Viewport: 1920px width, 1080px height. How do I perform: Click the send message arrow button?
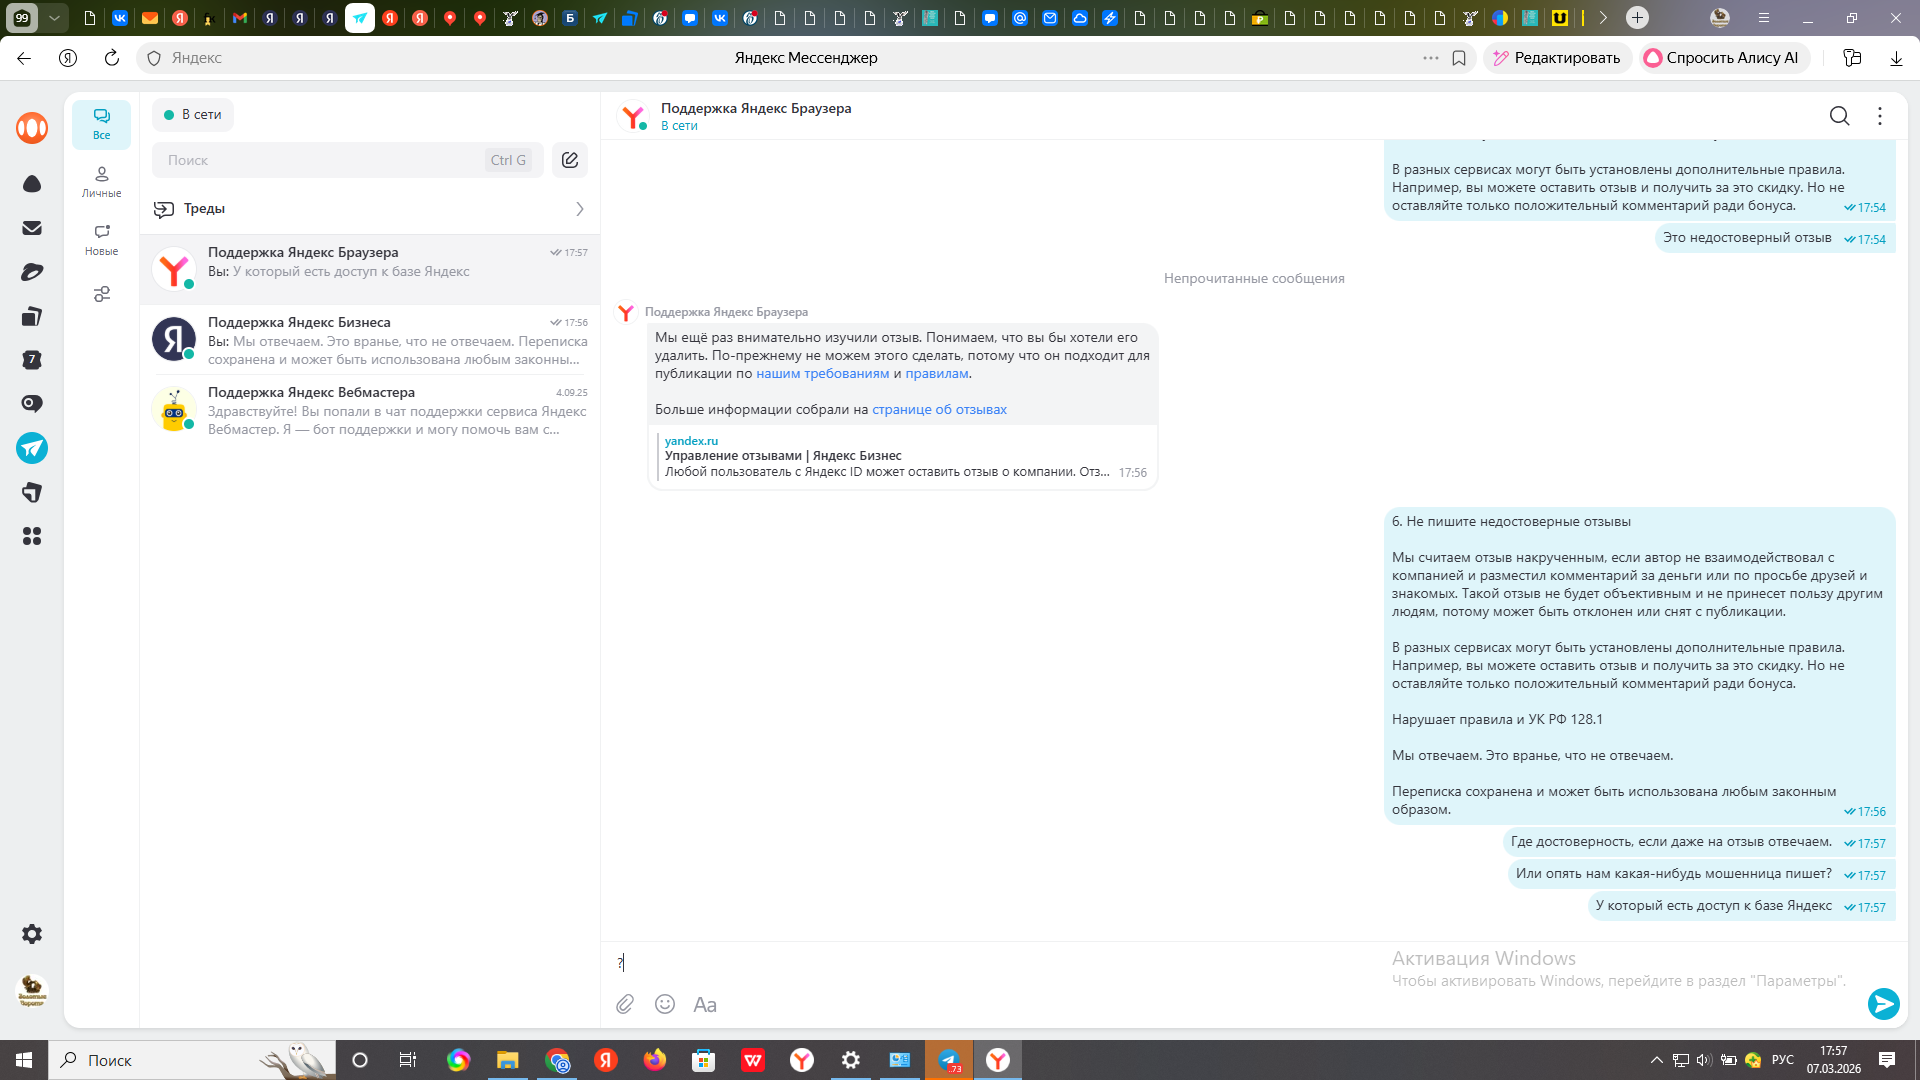[1883, 1003]
